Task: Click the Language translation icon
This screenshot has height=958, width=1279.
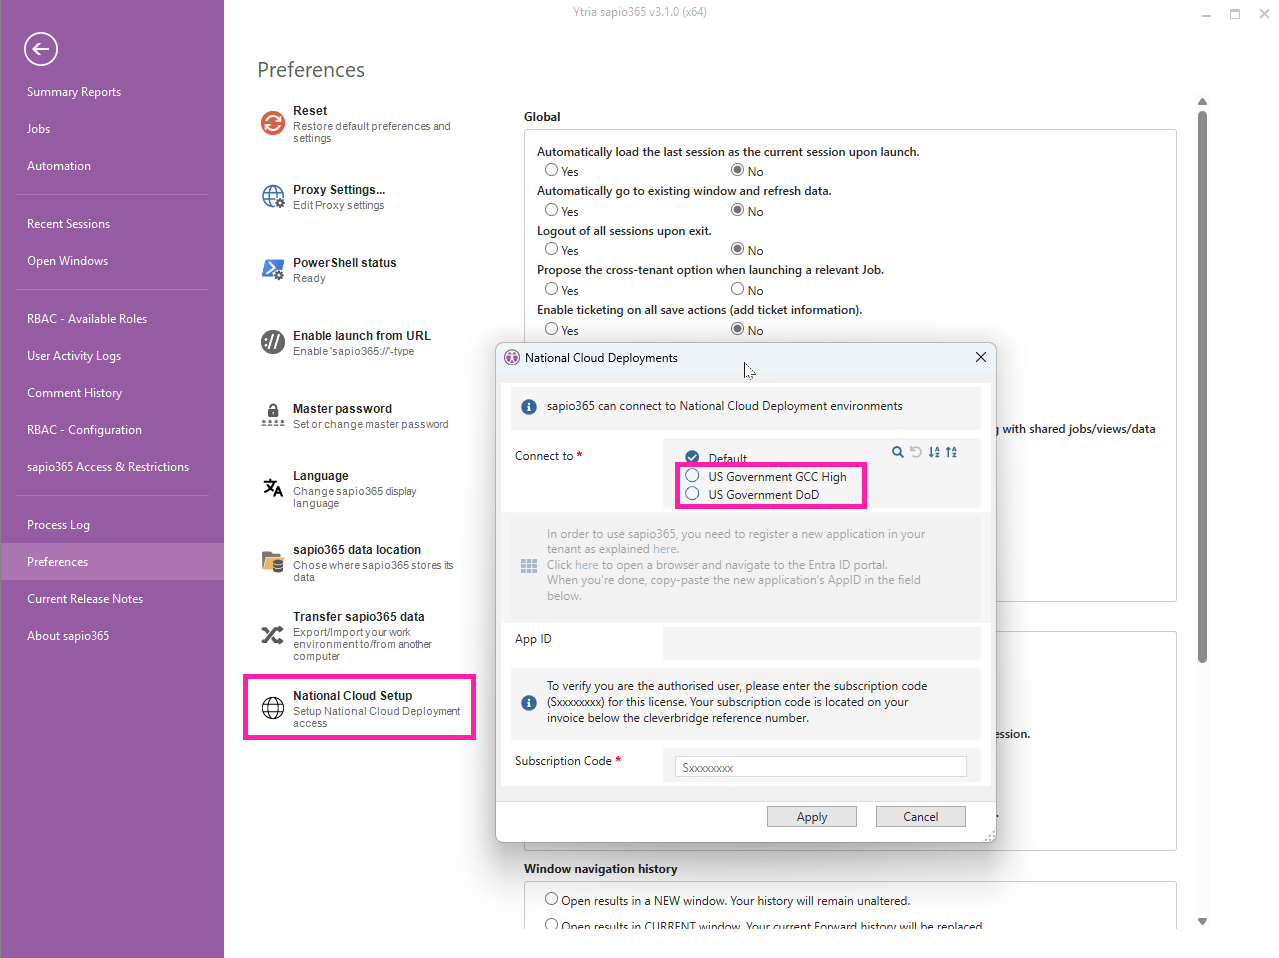Action: (272, 488)
